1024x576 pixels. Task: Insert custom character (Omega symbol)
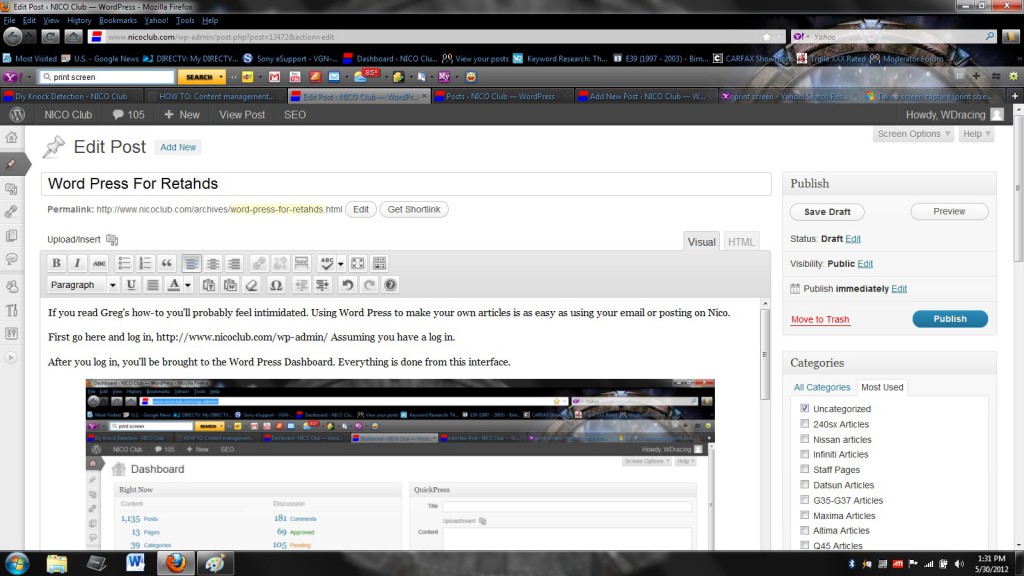(276, 285)
